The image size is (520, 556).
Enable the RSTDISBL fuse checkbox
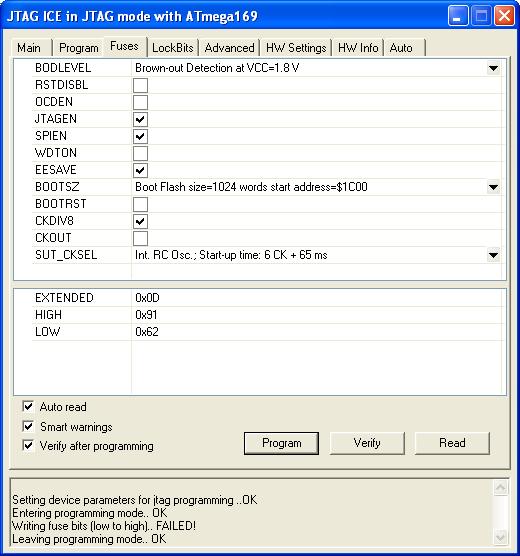pyautogui.click(x=140, y=85)
